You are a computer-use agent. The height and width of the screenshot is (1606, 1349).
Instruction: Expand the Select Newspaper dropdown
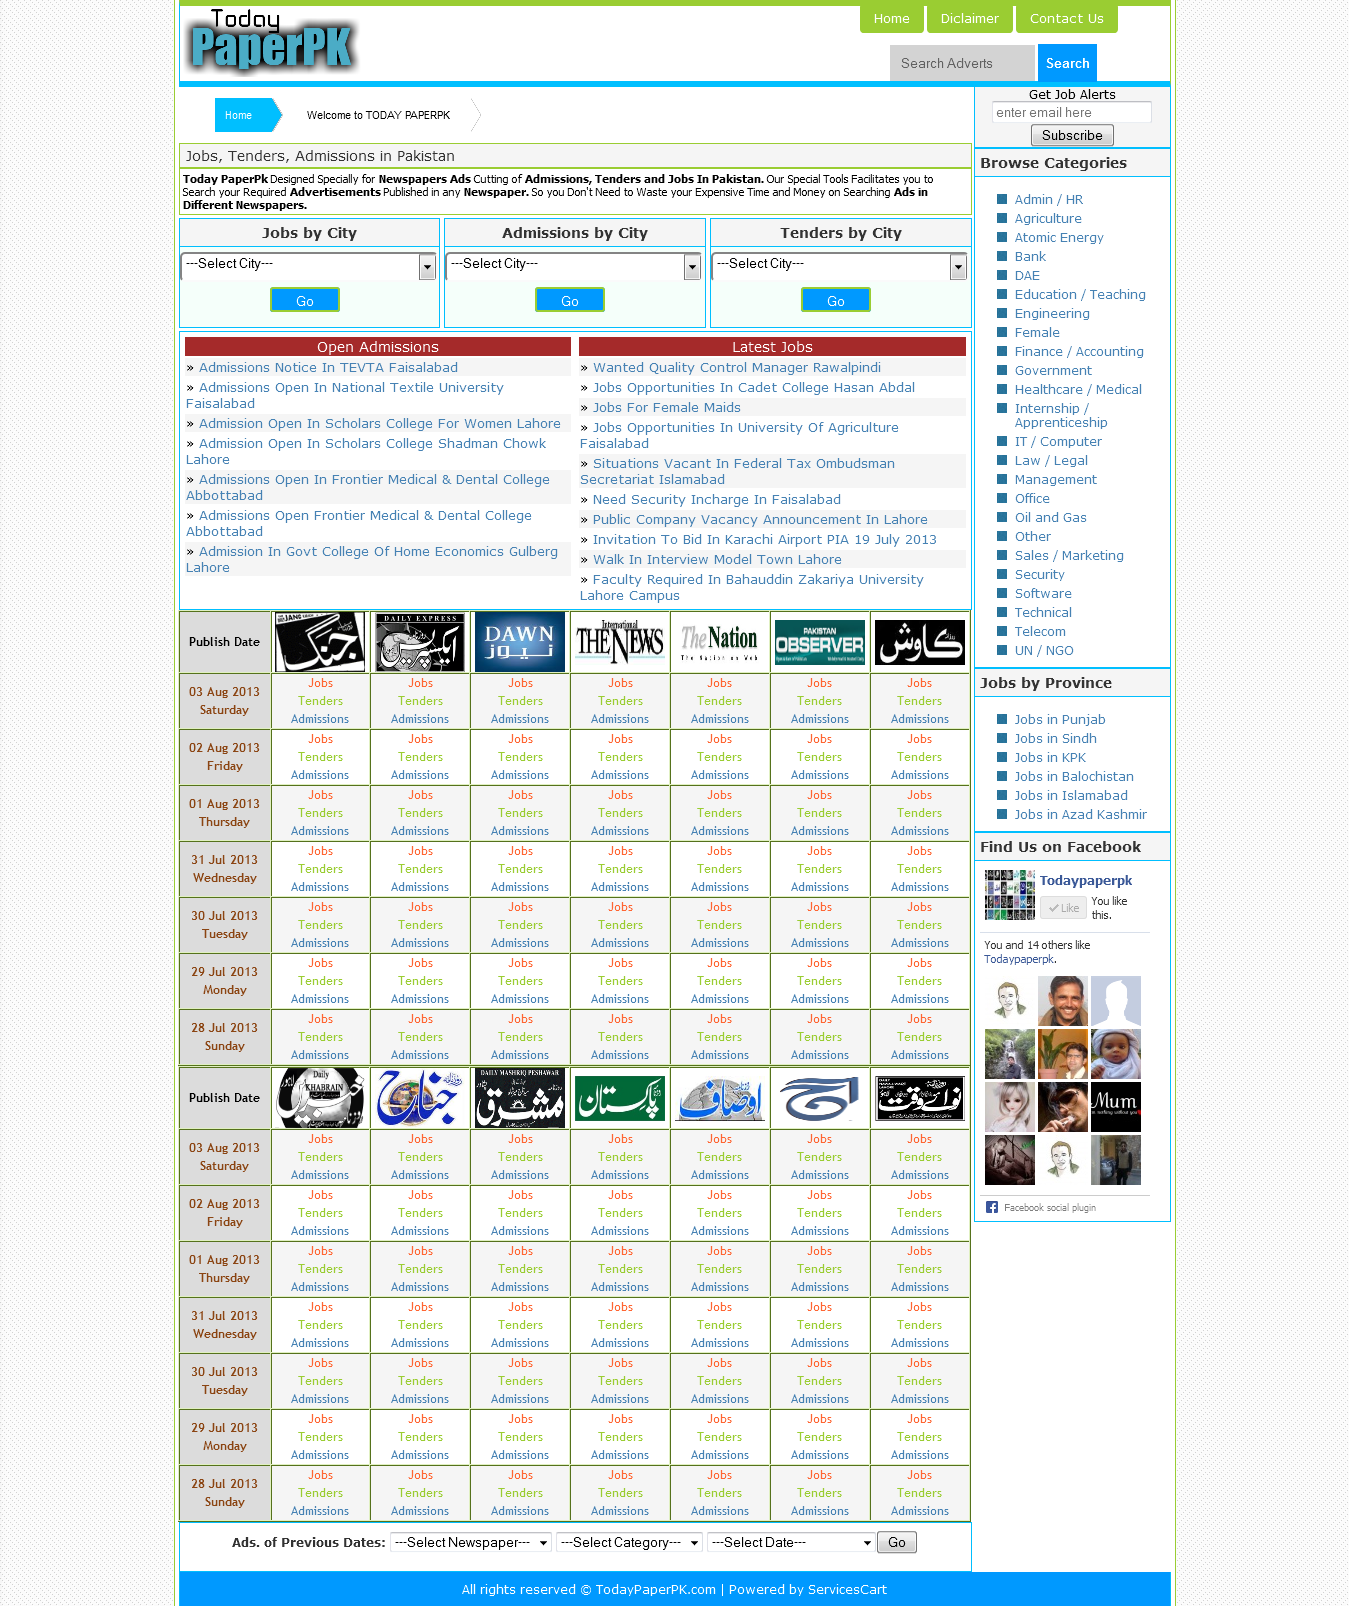click(471, 1542)
